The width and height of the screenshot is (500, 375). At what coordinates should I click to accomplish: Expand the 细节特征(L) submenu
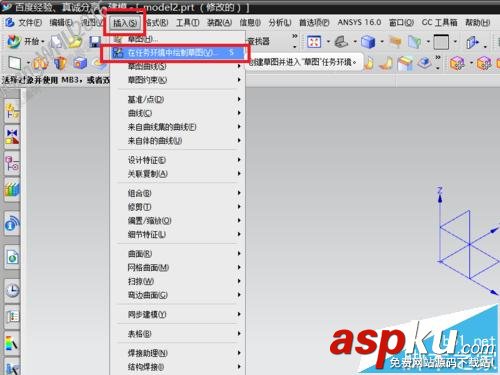click(x=177, y=234)
